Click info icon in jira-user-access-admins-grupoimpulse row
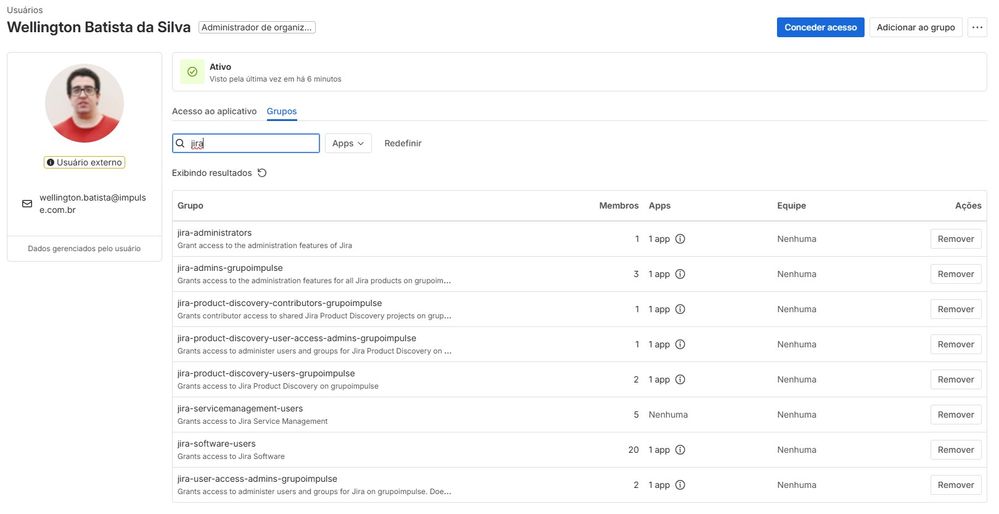Viewport: 999px width, 514px height. (680, 485)
